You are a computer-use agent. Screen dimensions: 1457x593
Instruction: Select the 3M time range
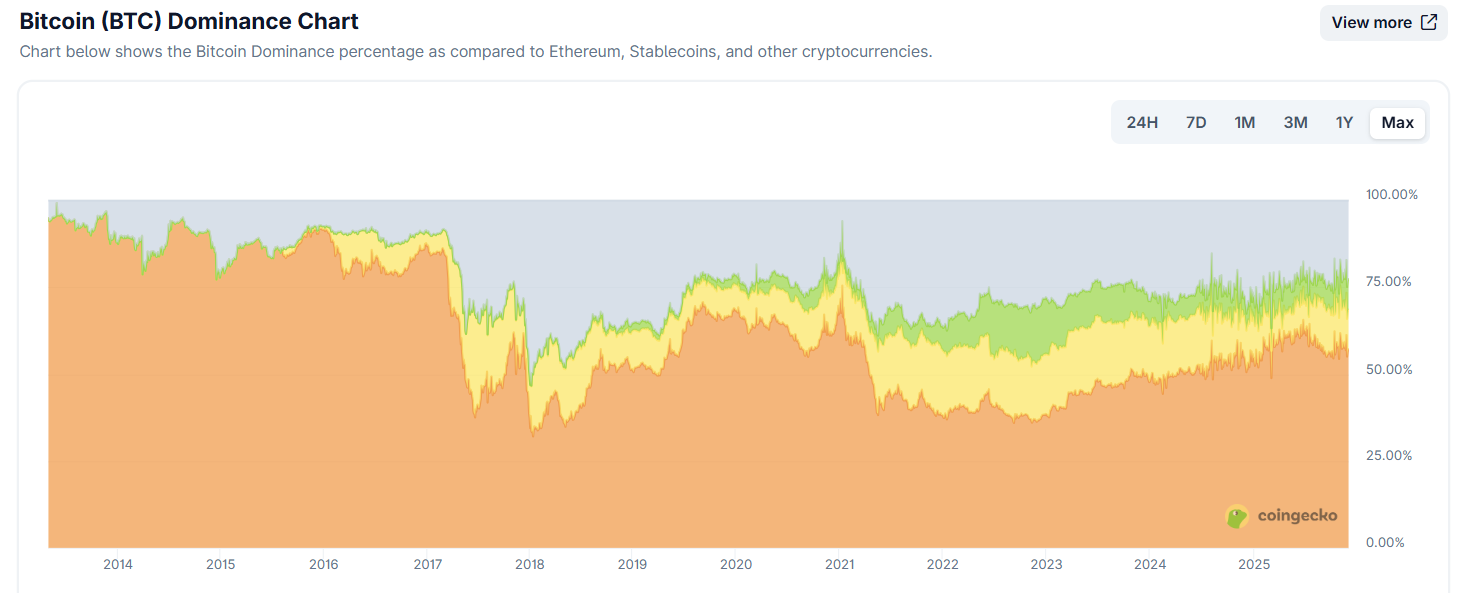[x=1295, y=122]
